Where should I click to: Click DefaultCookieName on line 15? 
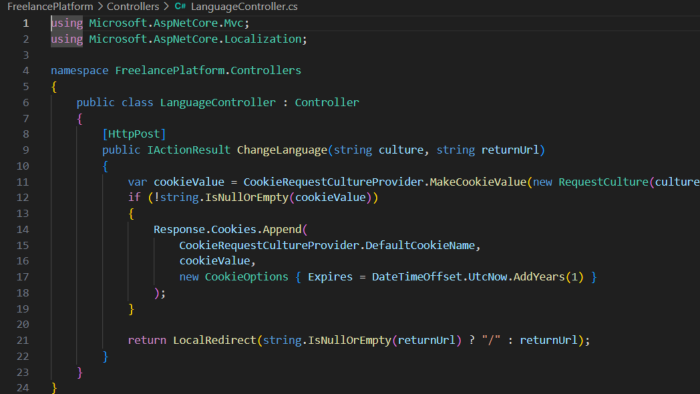pyautogui.click(x=420, y=245)
